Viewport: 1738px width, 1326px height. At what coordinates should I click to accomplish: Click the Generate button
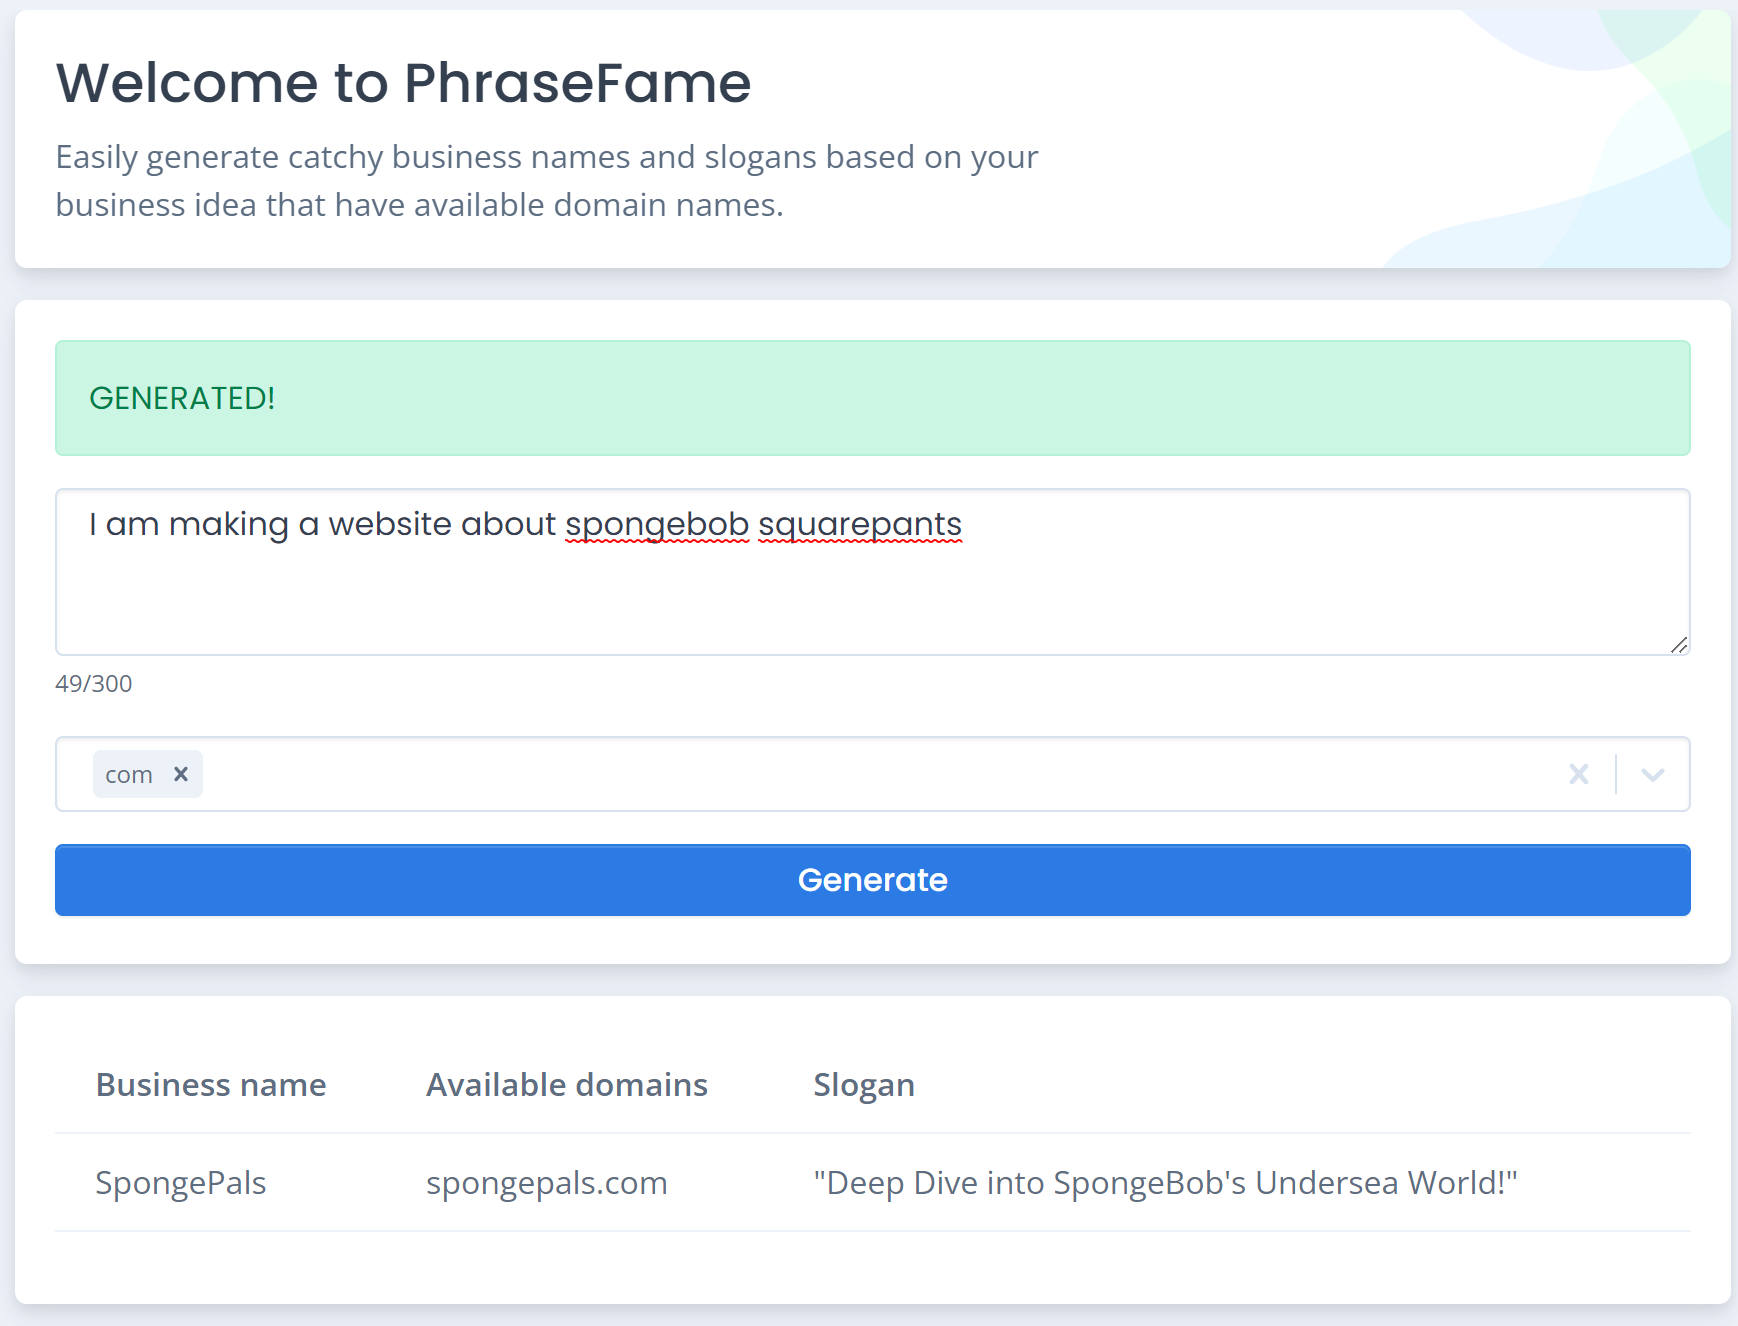tap(872, 880)
